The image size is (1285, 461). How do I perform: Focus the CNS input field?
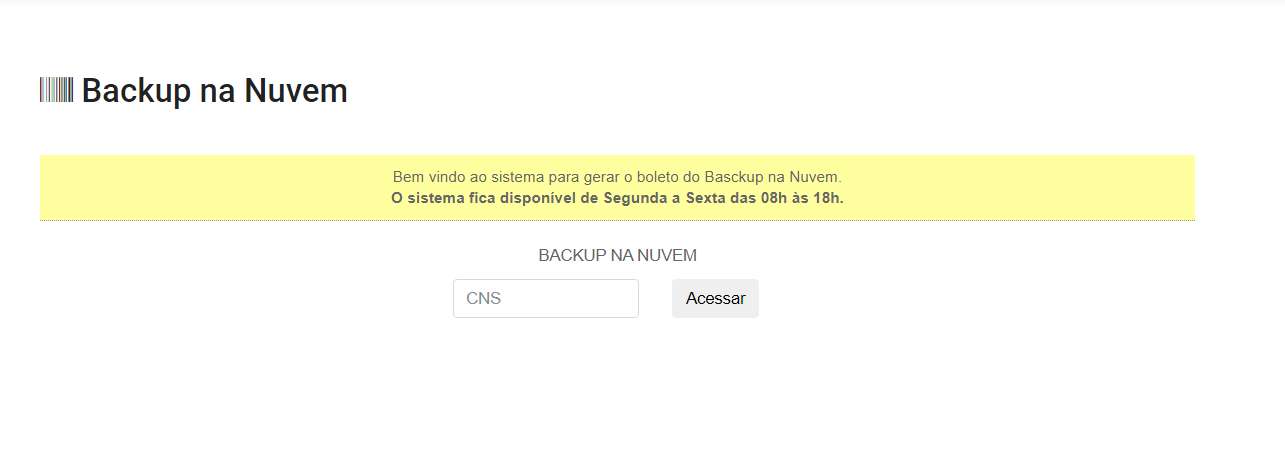click(x=546, y=298)
